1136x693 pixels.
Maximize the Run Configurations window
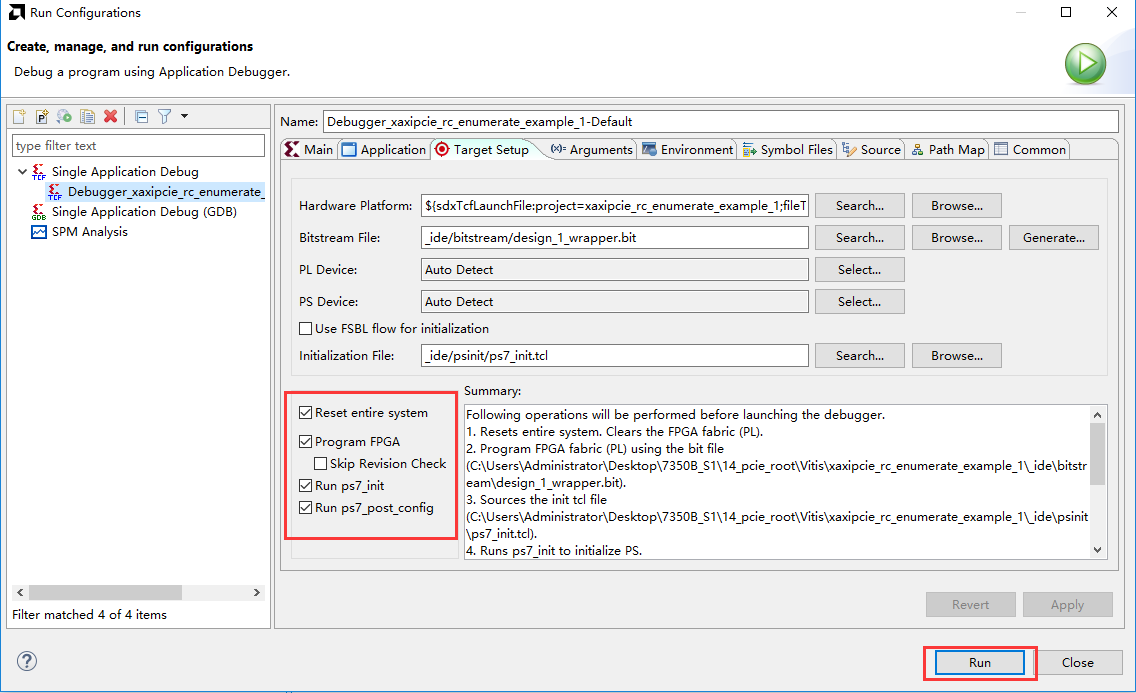(1066, 12)
